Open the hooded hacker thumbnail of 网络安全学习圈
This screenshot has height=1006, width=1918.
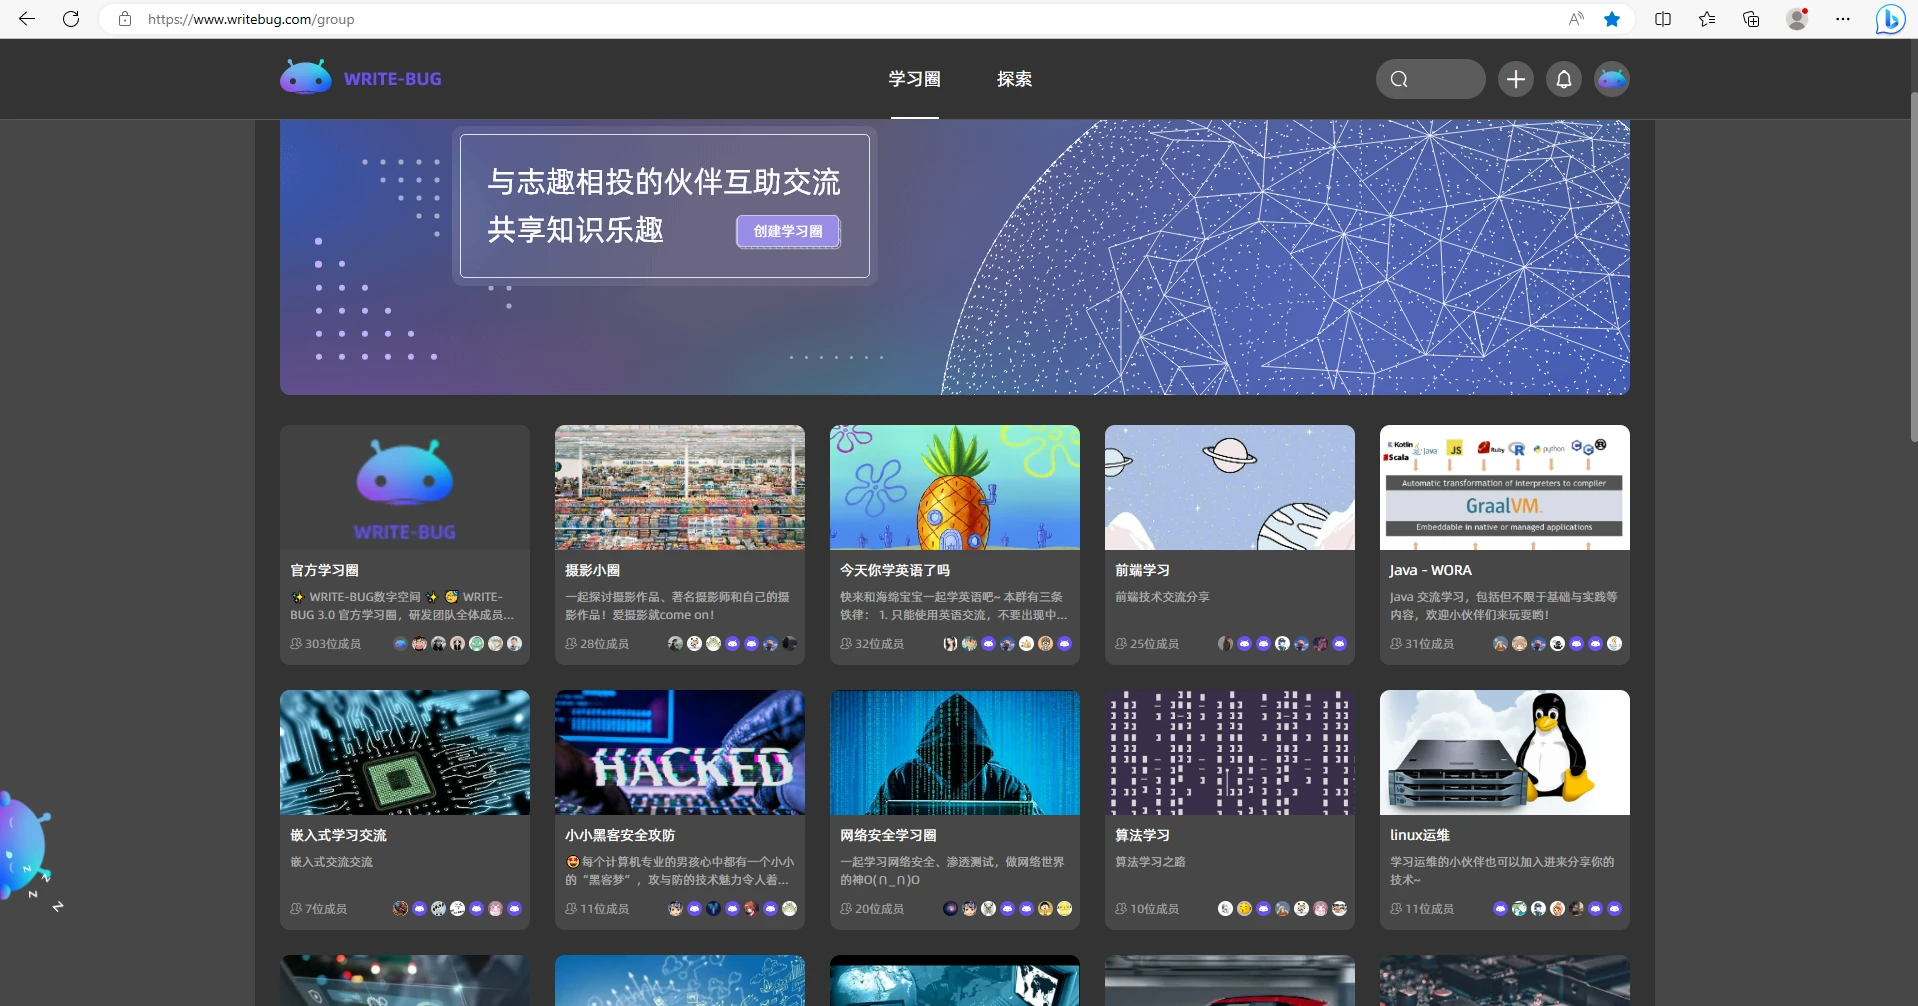(955, 752)
